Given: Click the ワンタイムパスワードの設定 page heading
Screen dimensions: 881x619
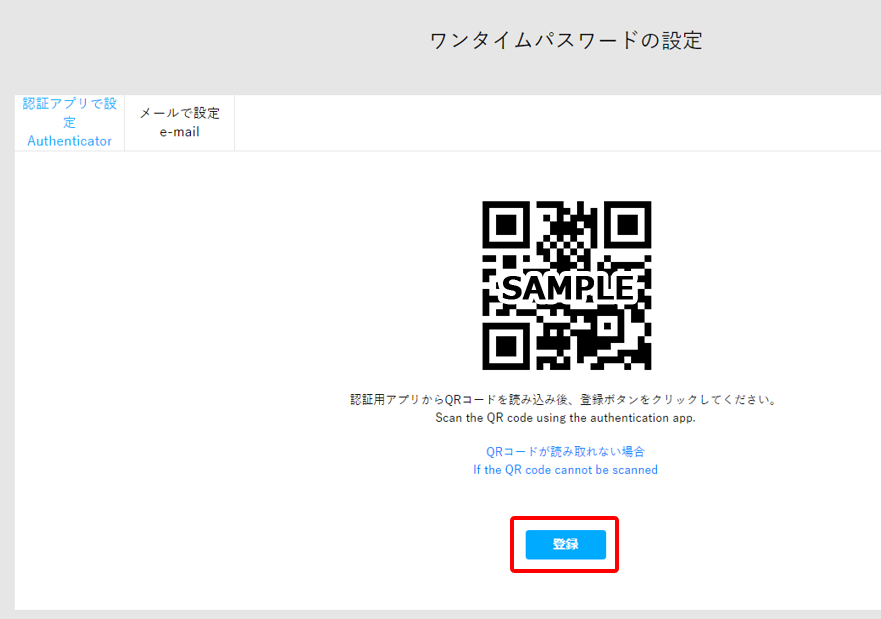Looking at the screenshot, I should [x=566, y=40].
